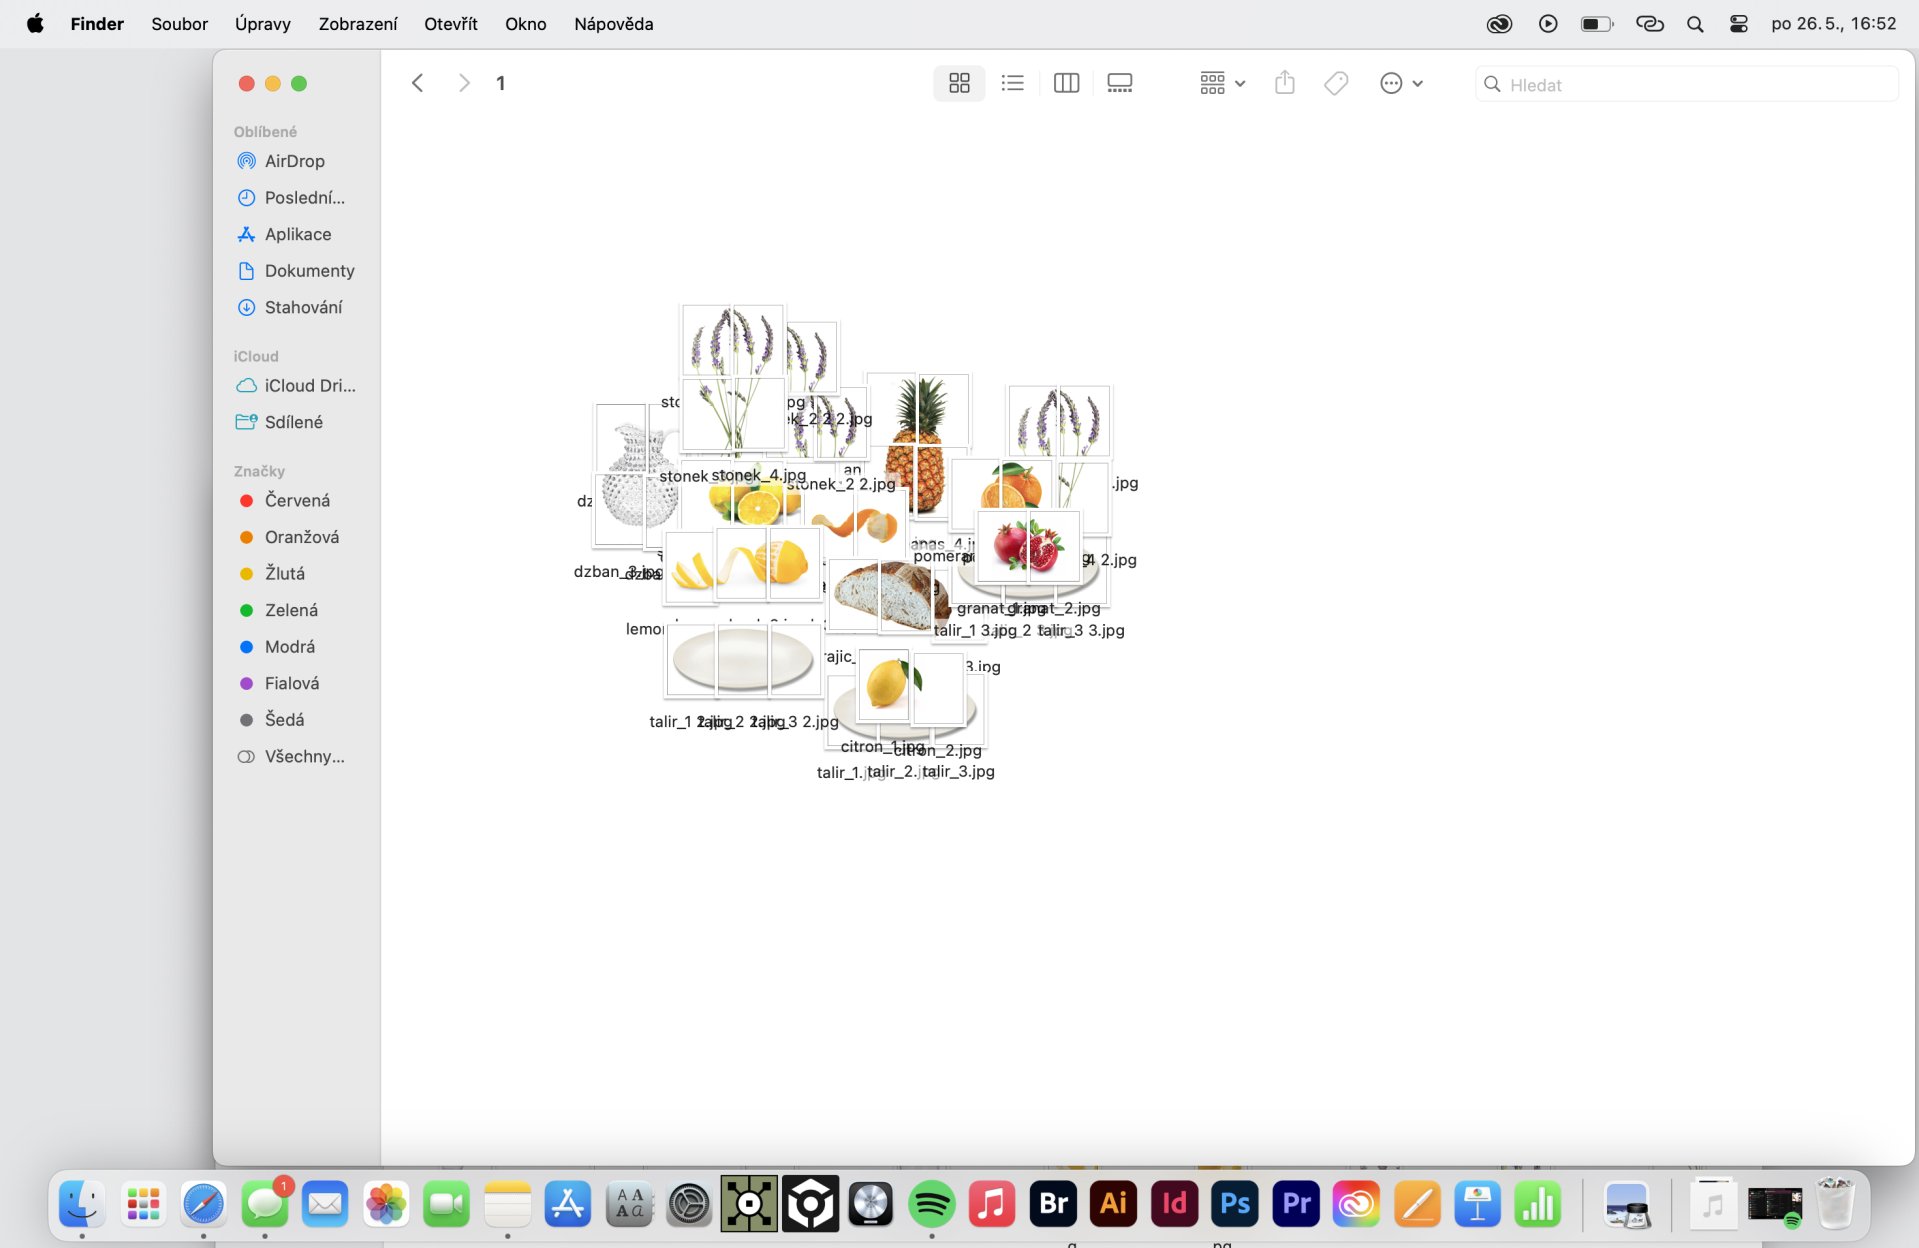Select iCloud Drive in sidebar
Image resolution: width=1919 pixels, height=1248 pixels.
tap(309, 386)
